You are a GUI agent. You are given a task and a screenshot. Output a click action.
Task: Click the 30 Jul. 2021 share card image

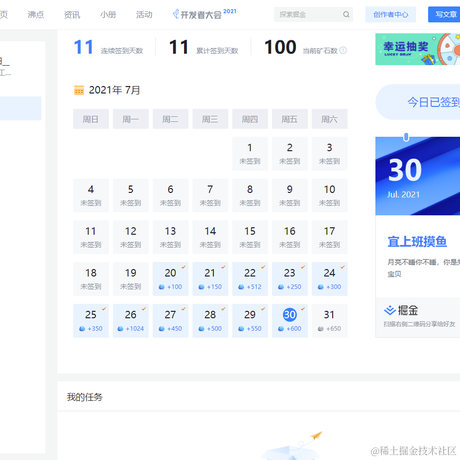point(418,176)
